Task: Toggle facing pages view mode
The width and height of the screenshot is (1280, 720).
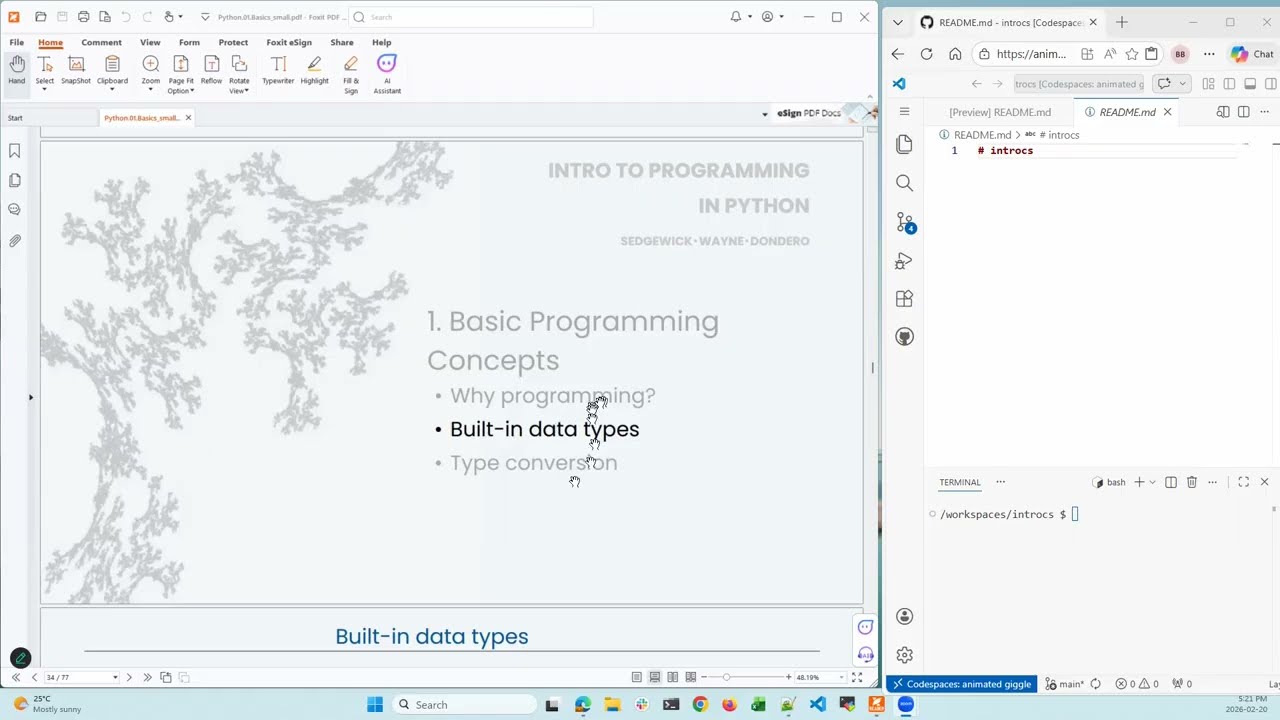Action: pos(673,677)
